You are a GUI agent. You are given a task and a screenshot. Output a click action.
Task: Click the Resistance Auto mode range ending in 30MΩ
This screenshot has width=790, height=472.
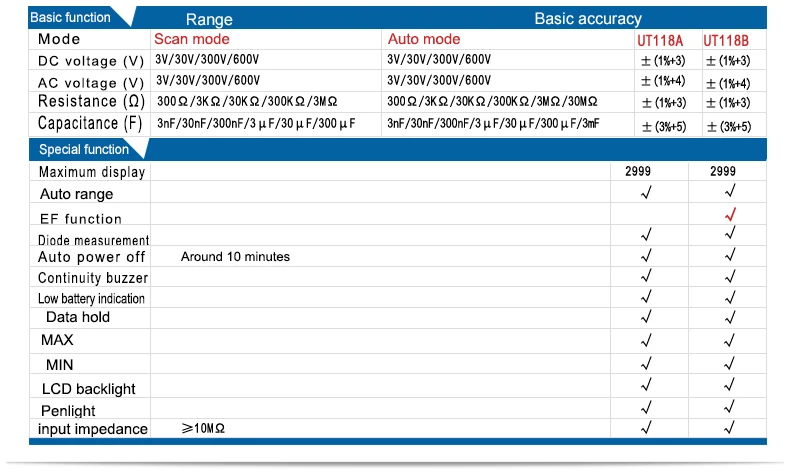coord(492,101)
